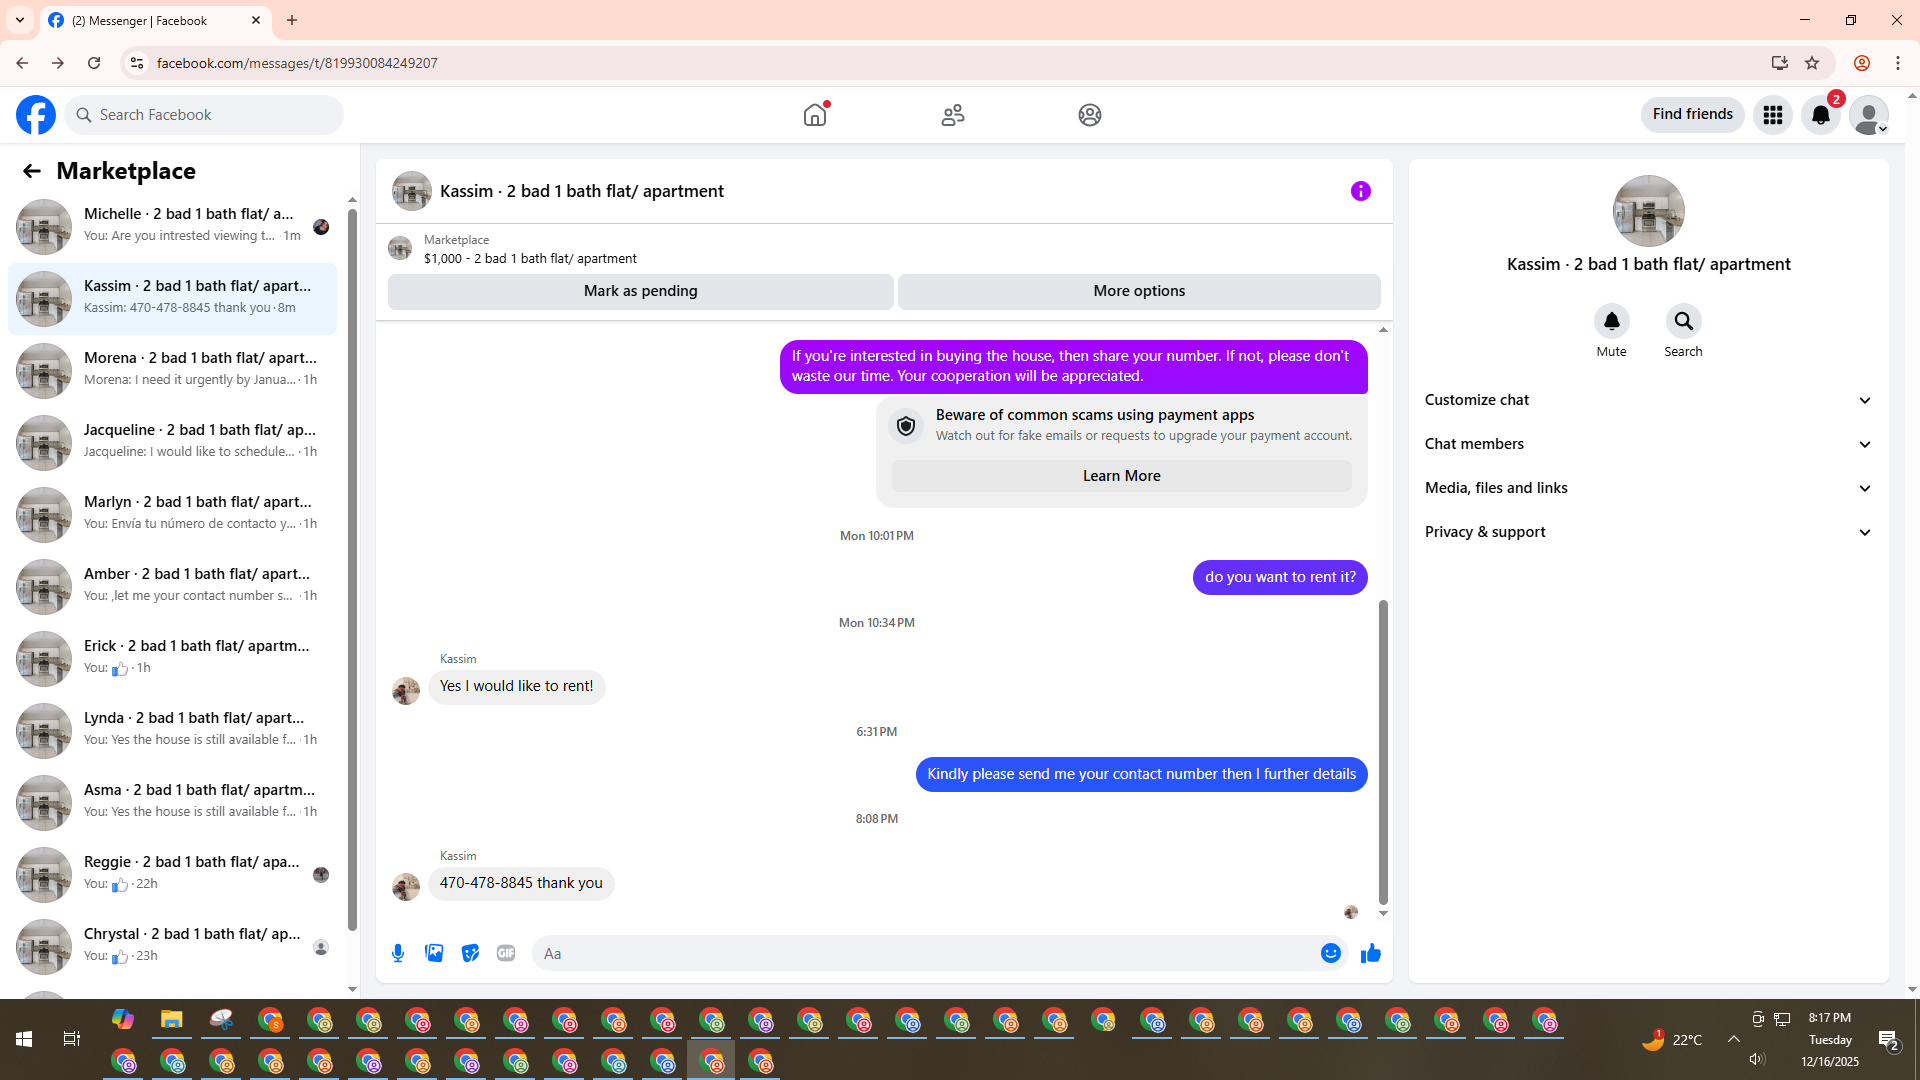The image size is (1920, 1080).
Task: Open Marlyn's conversation
Action: 172,515
